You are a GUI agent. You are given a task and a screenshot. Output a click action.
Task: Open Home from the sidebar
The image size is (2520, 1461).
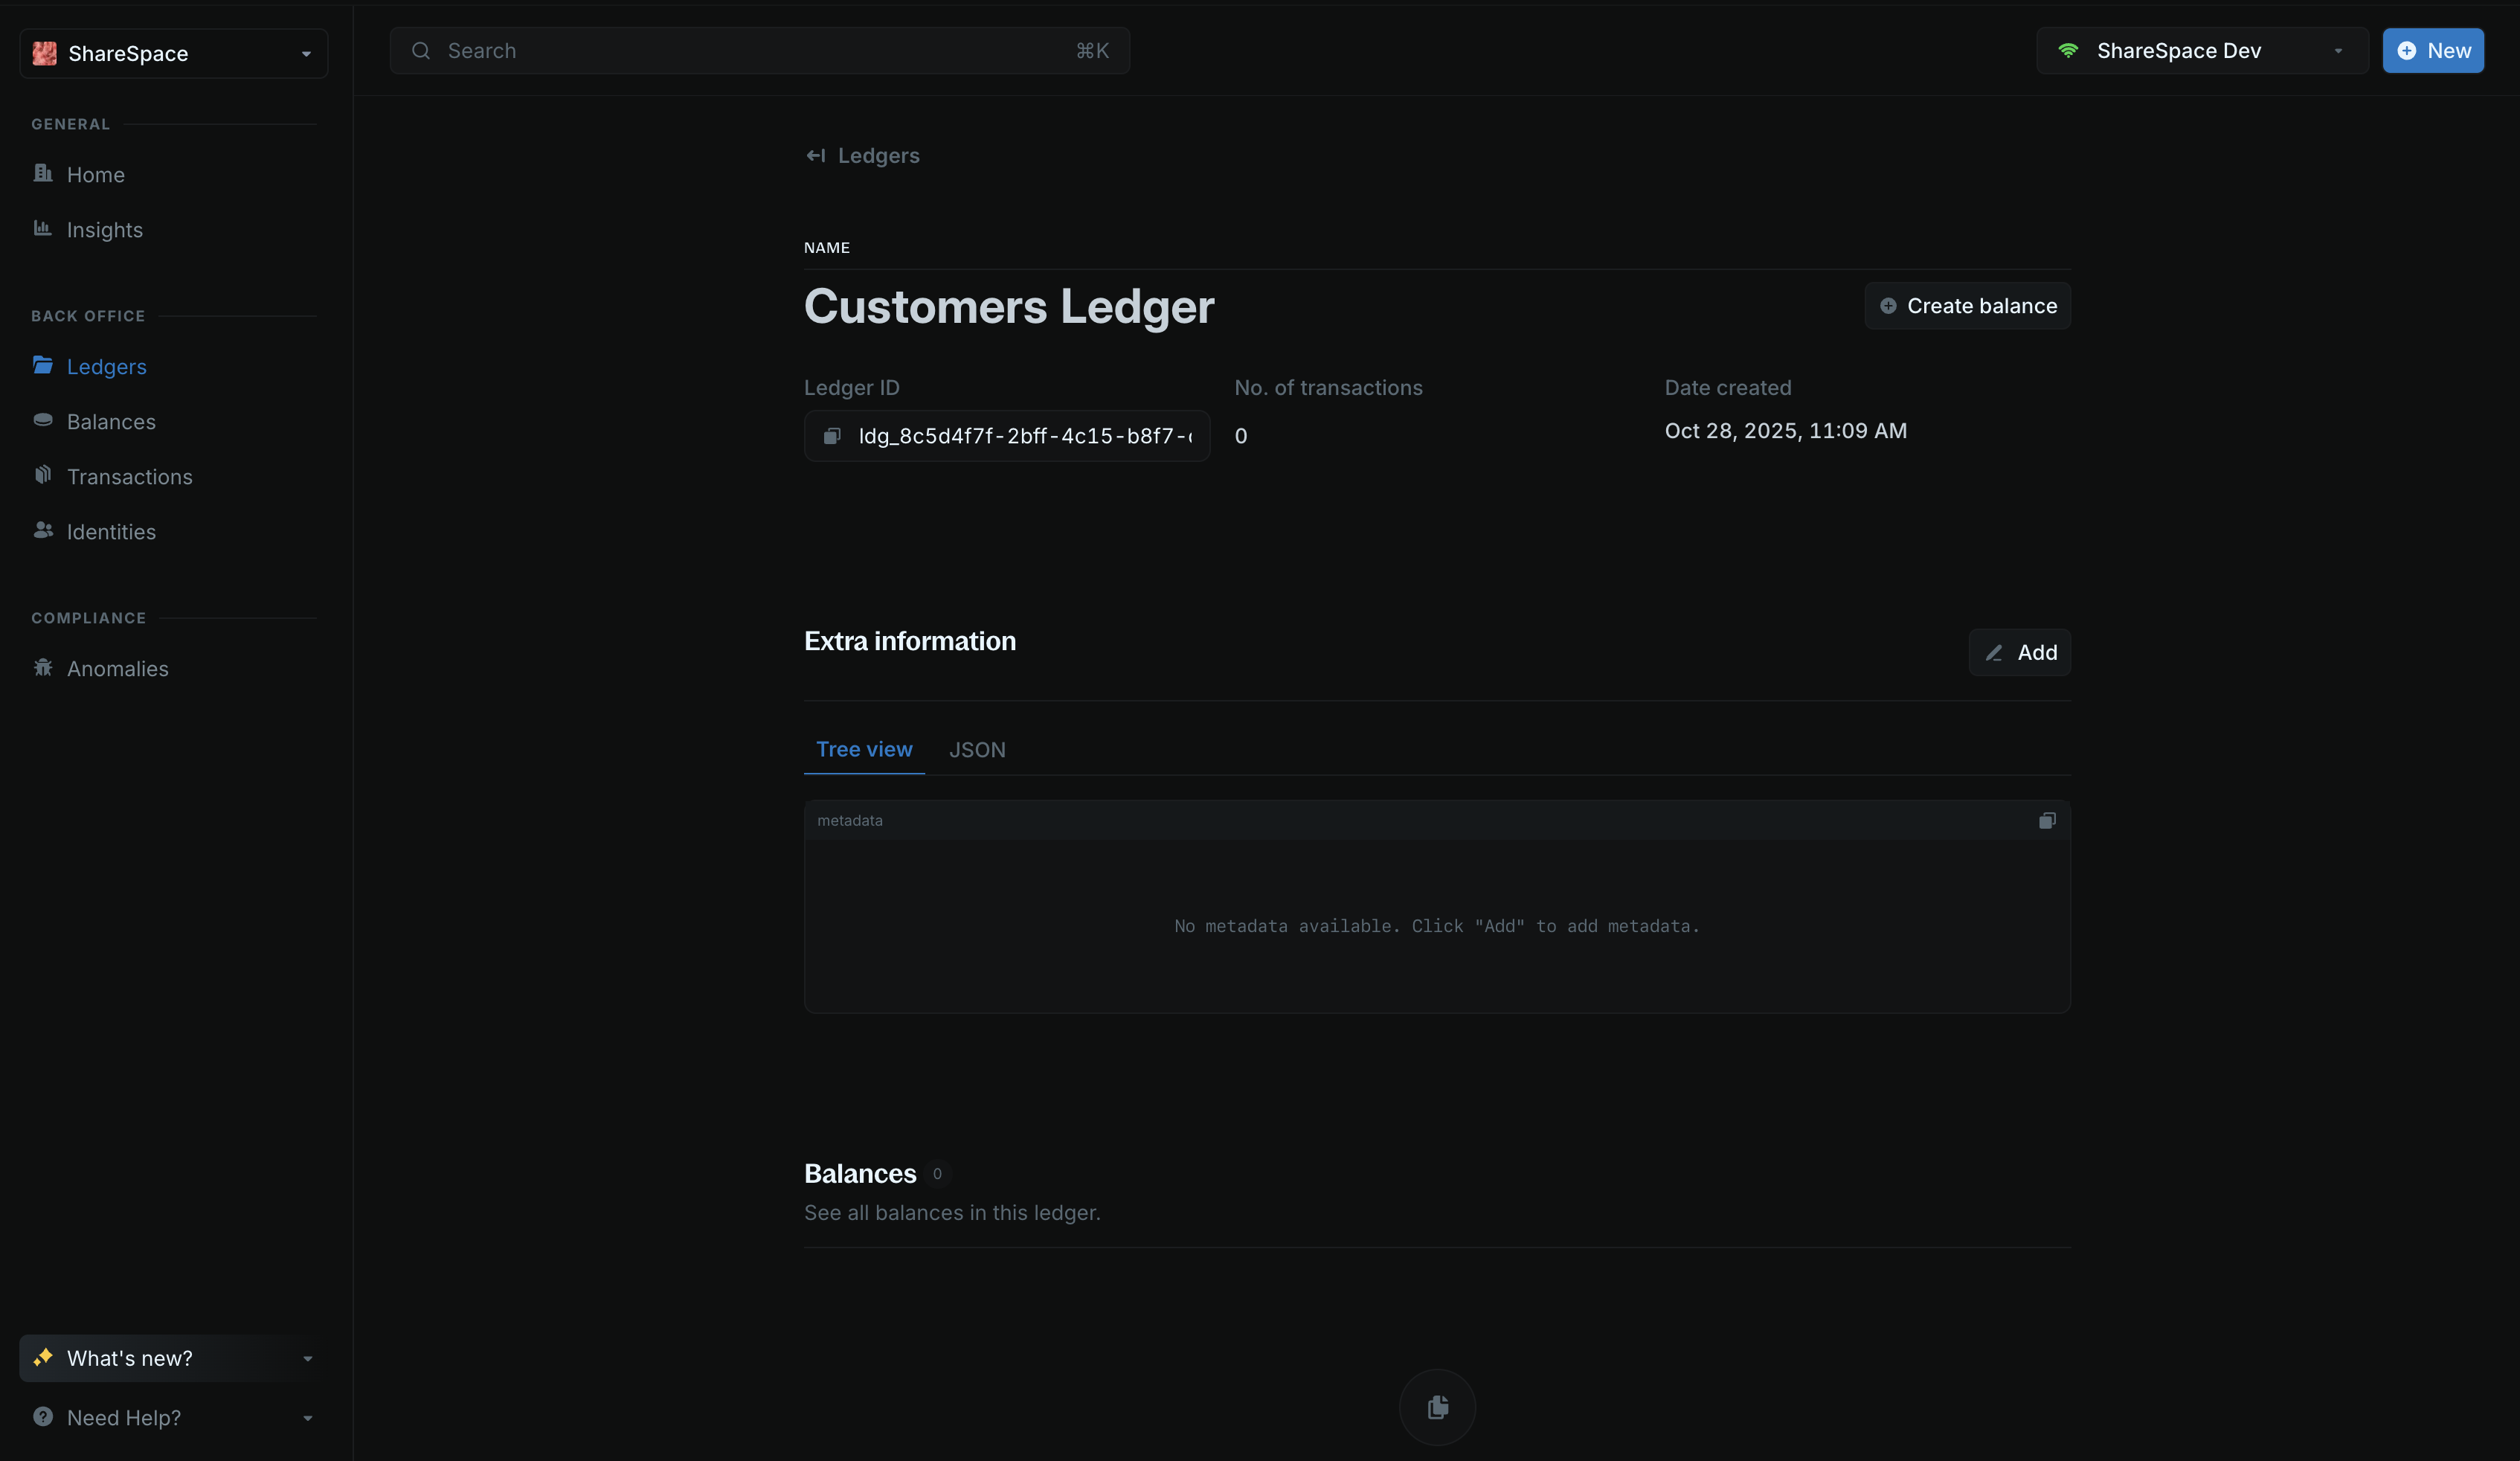[95, 173]
